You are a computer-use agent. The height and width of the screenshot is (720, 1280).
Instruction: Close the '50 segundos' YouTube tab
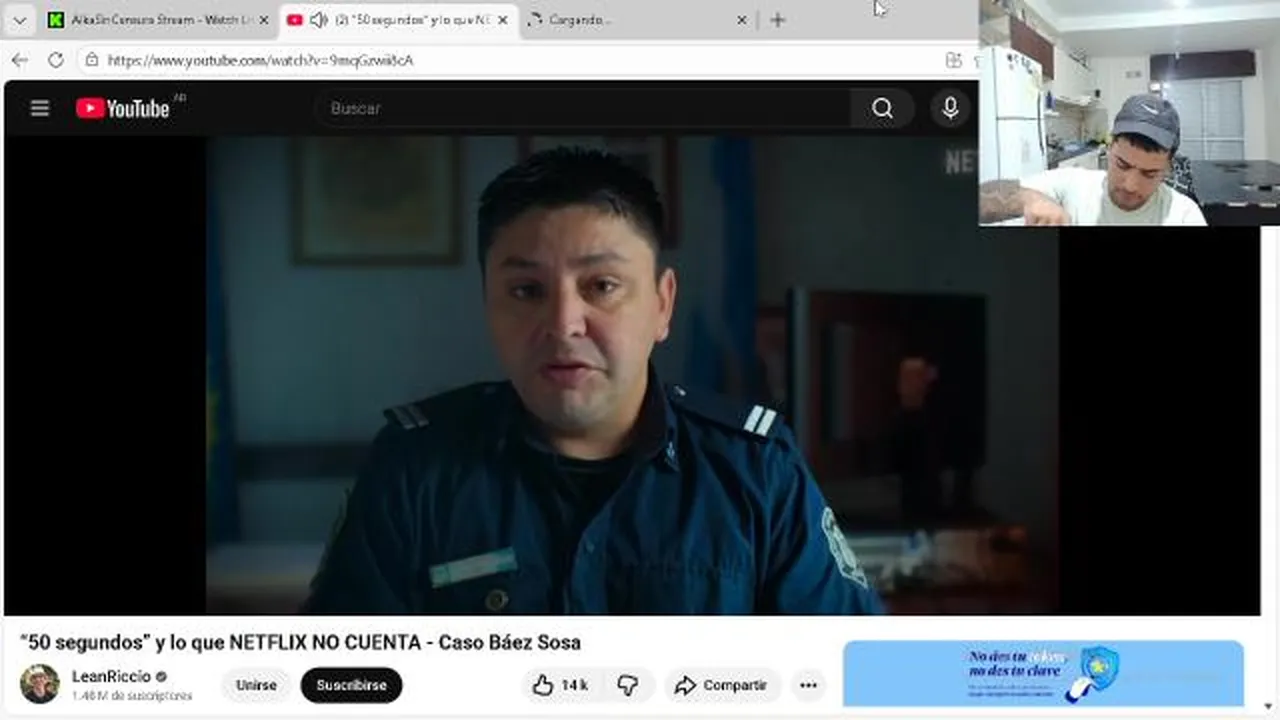click(502, 20)
